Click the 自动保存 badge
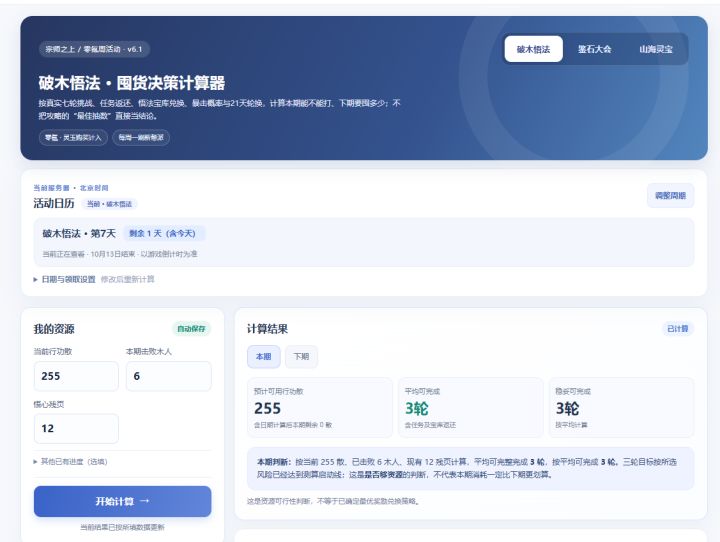Viewport: 720px width, 542px height. [191, 329]
